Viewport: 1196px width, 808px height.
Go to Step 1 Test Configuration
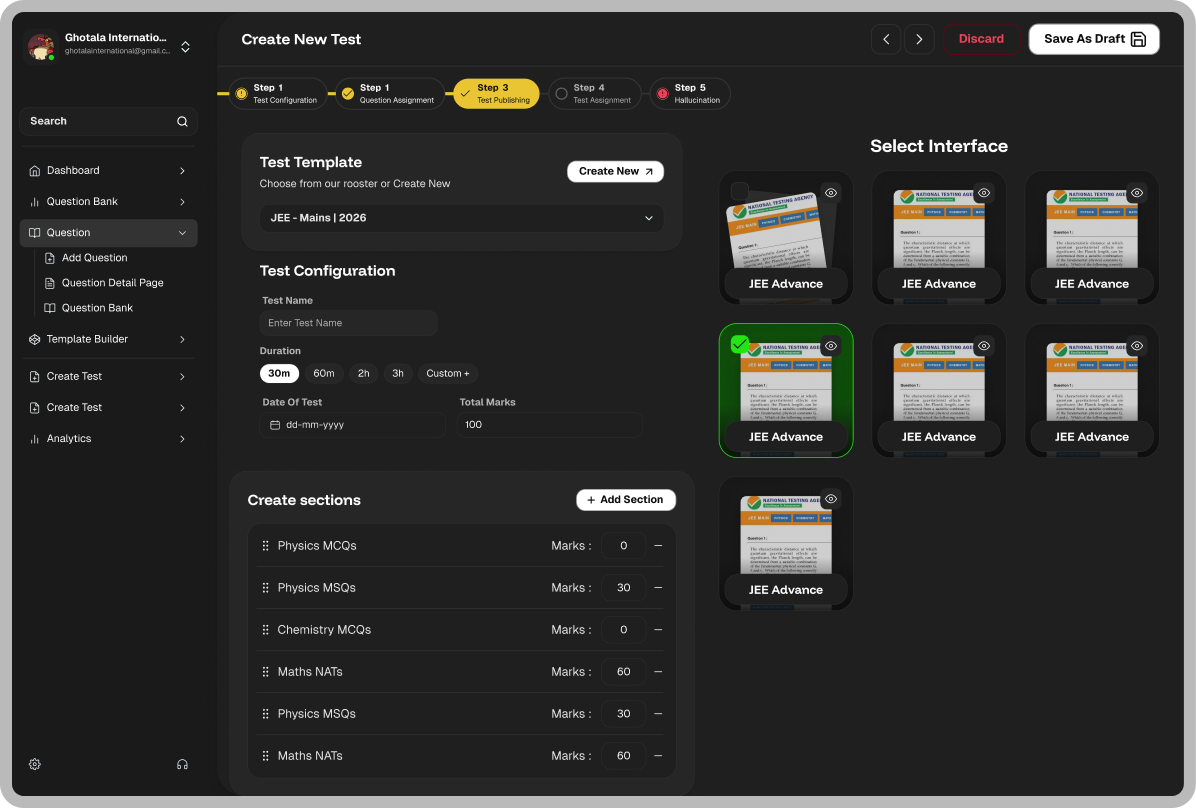(278, 94)
